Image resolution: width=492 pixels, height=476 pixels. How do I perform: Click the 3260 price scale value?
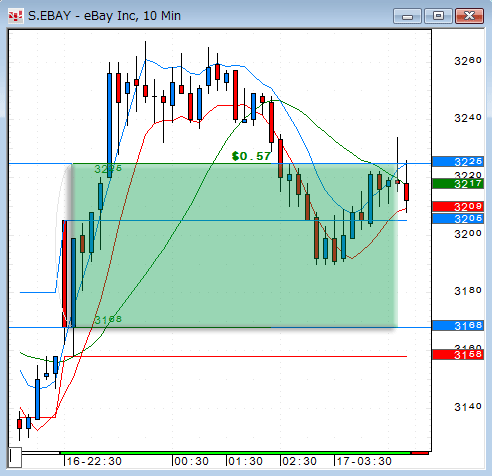coord(468,61)
